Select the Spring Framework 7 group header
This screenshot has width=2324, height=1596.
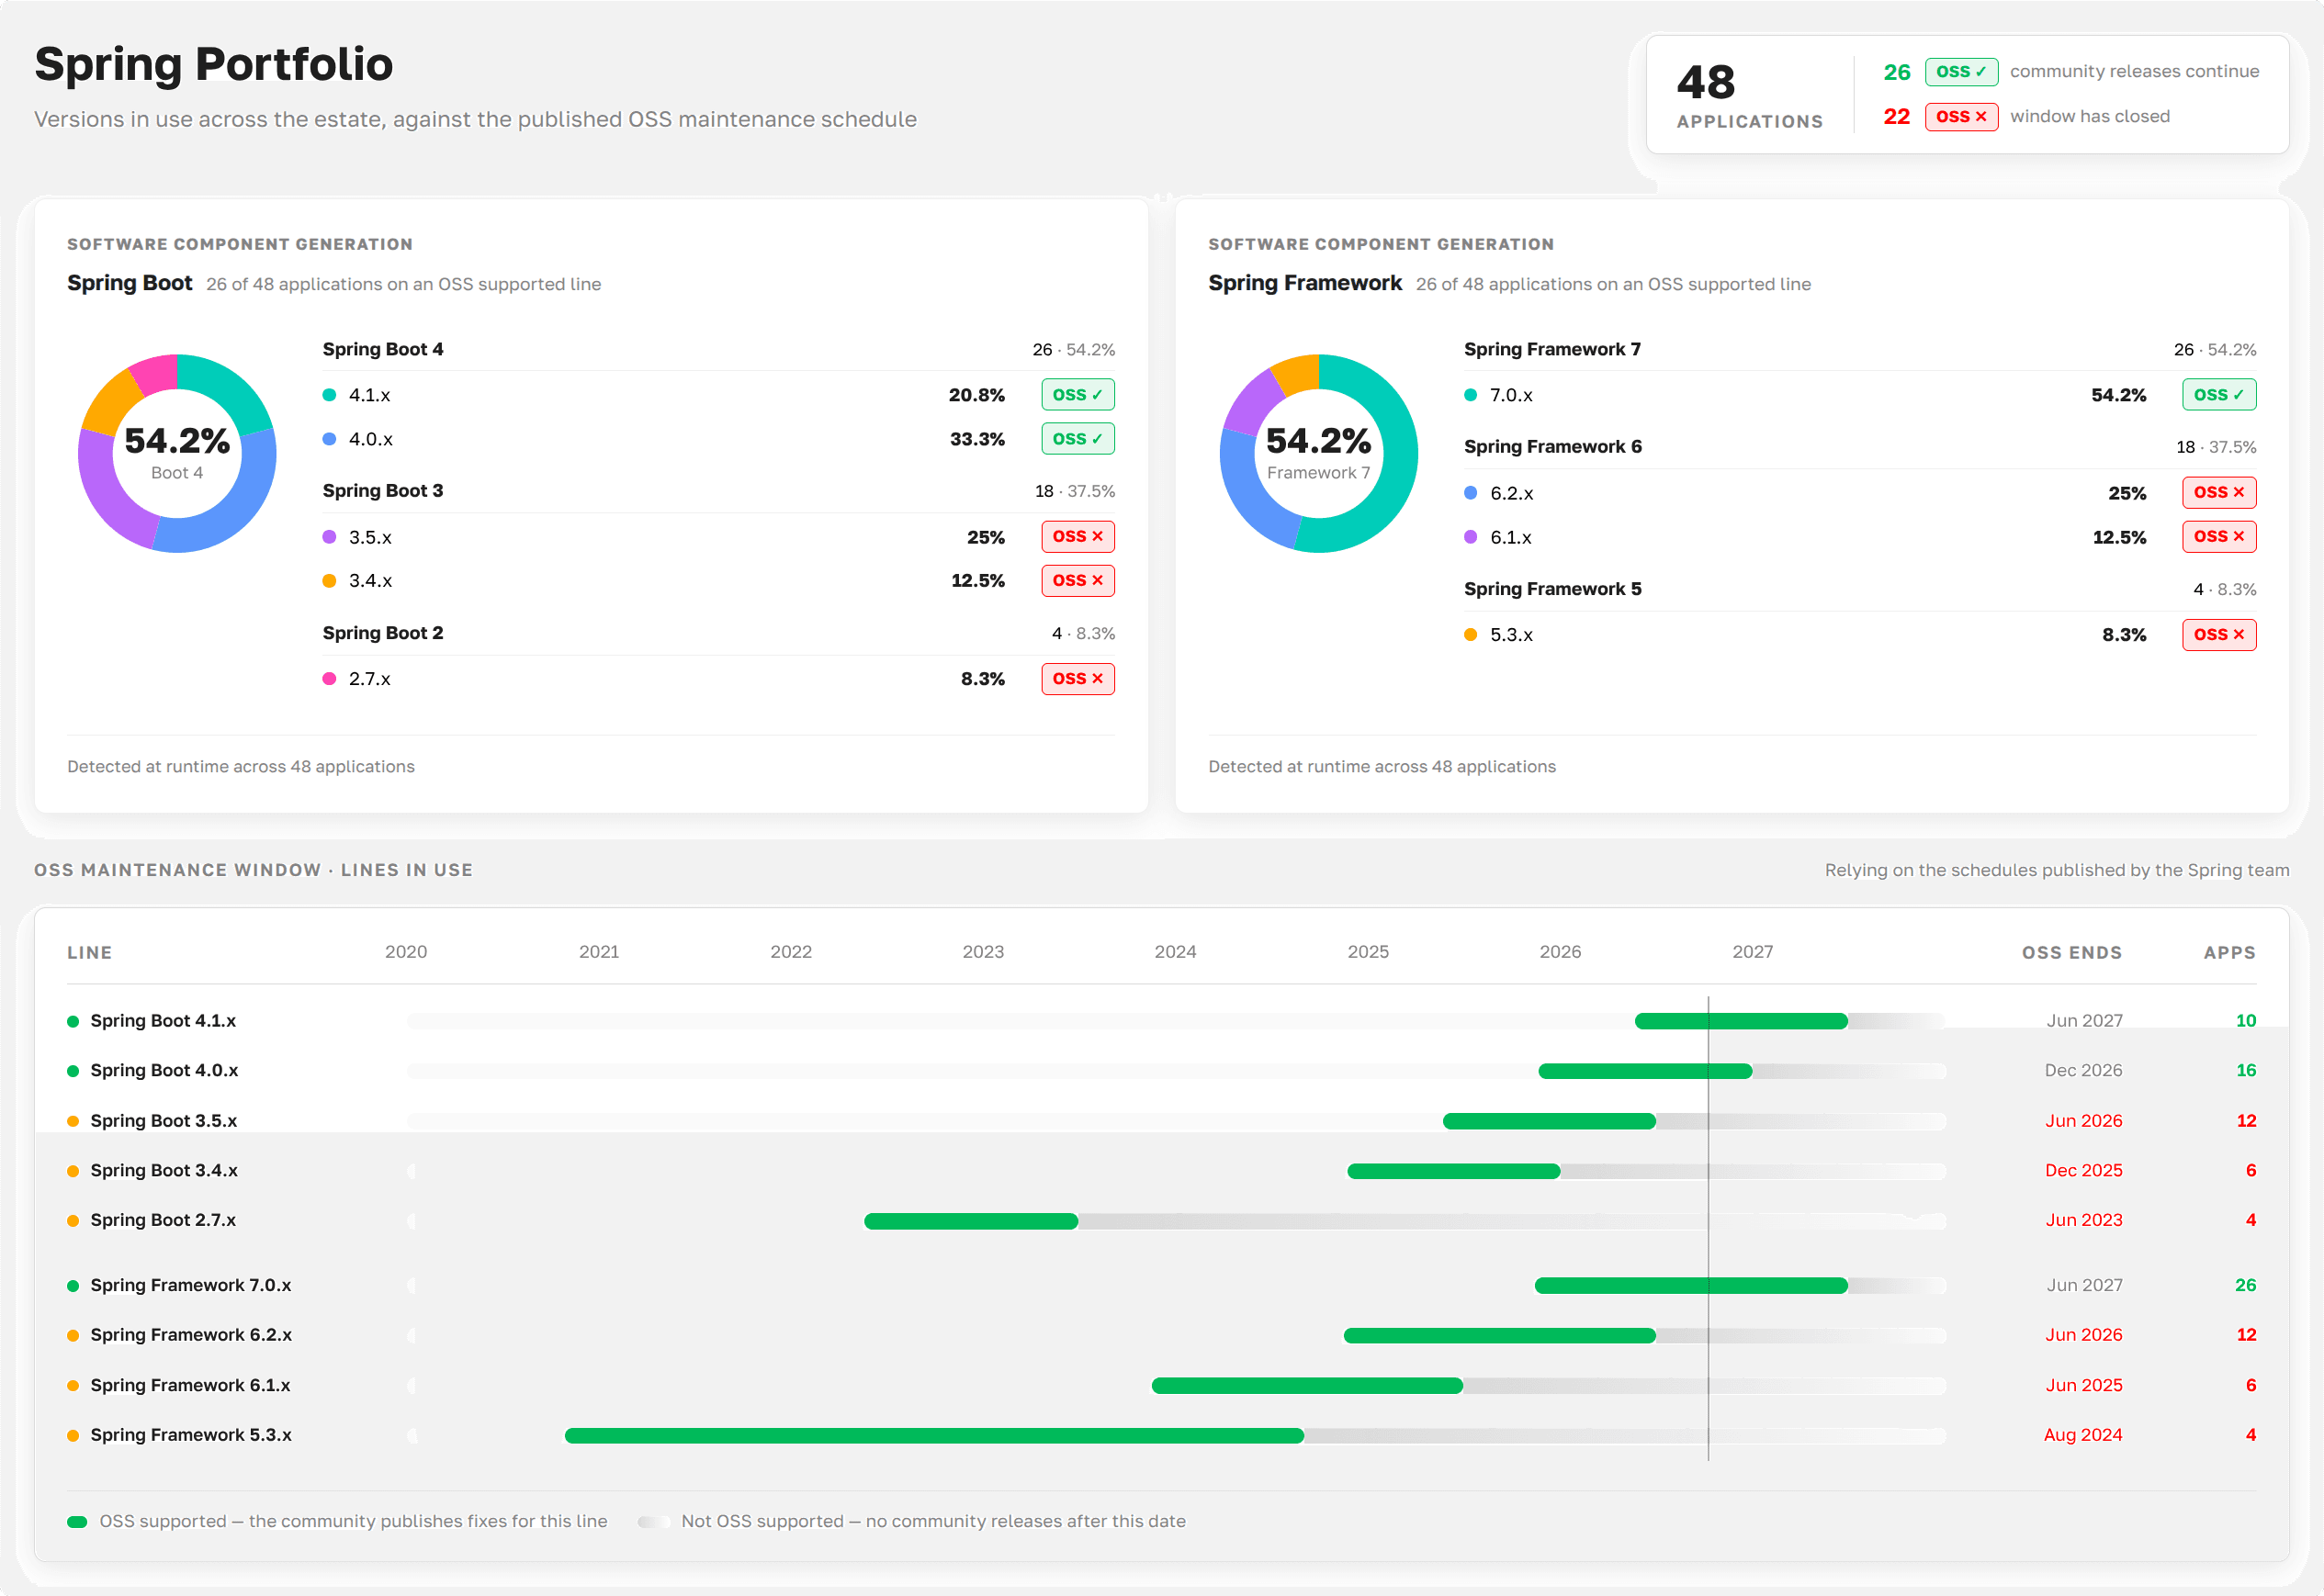[x=1860, y=349]
